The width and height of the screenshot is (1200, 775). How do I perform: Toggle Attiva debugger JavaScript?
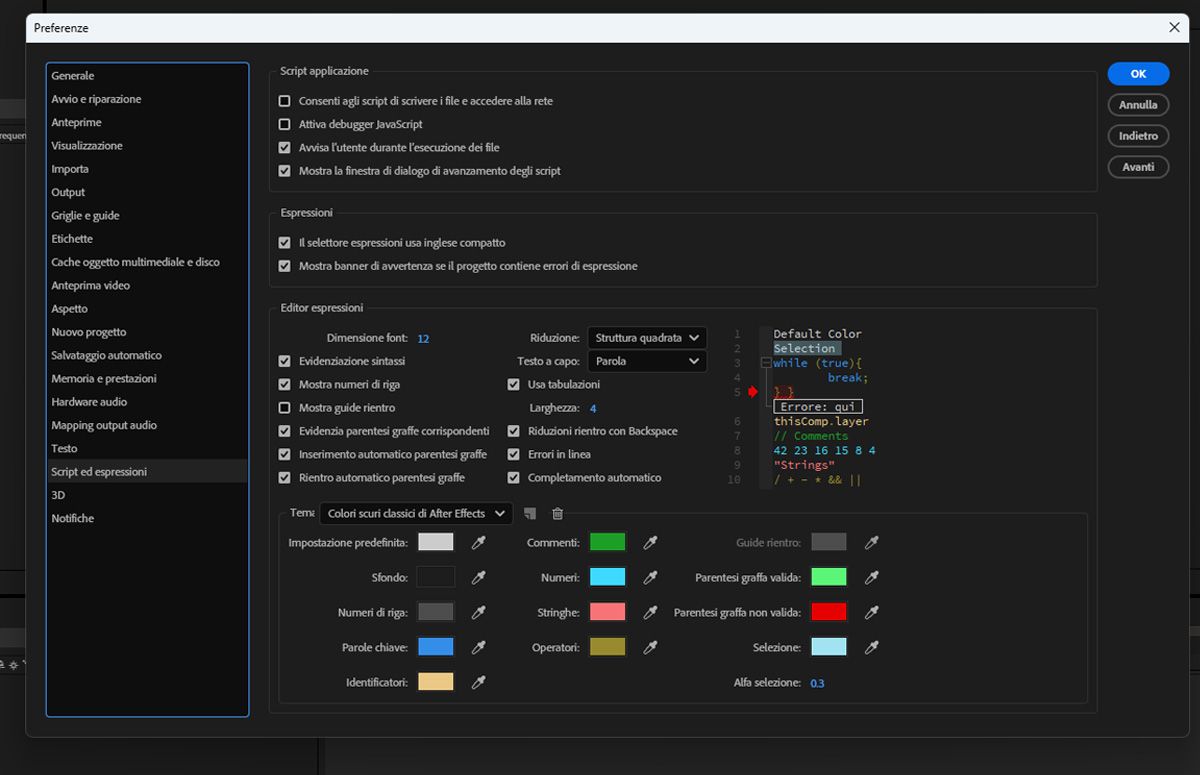[x=285, y=124]
